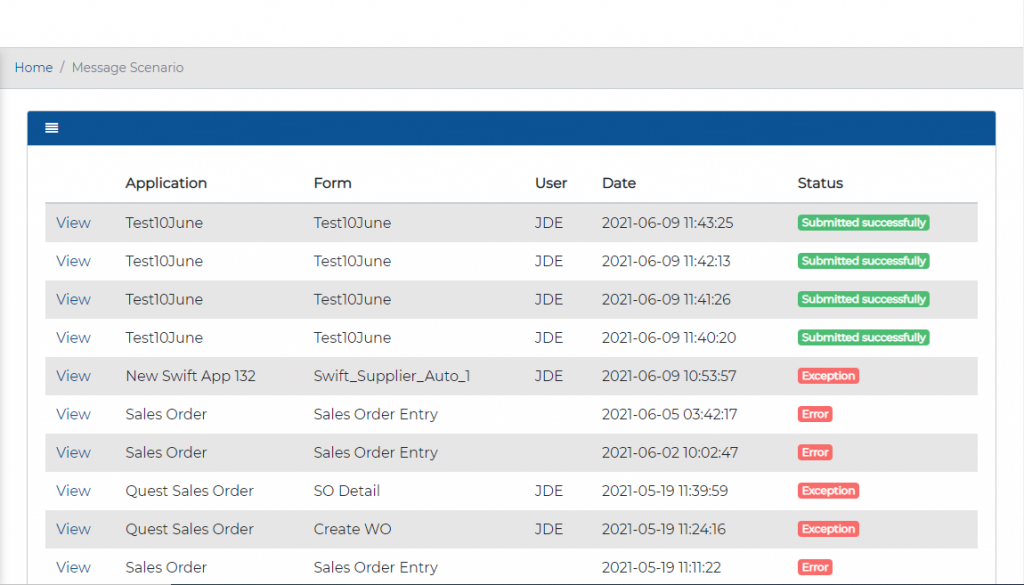Click the User column header
This screenshot has width=1024, height=585.
pyautogui.click(x=551, y=183)
